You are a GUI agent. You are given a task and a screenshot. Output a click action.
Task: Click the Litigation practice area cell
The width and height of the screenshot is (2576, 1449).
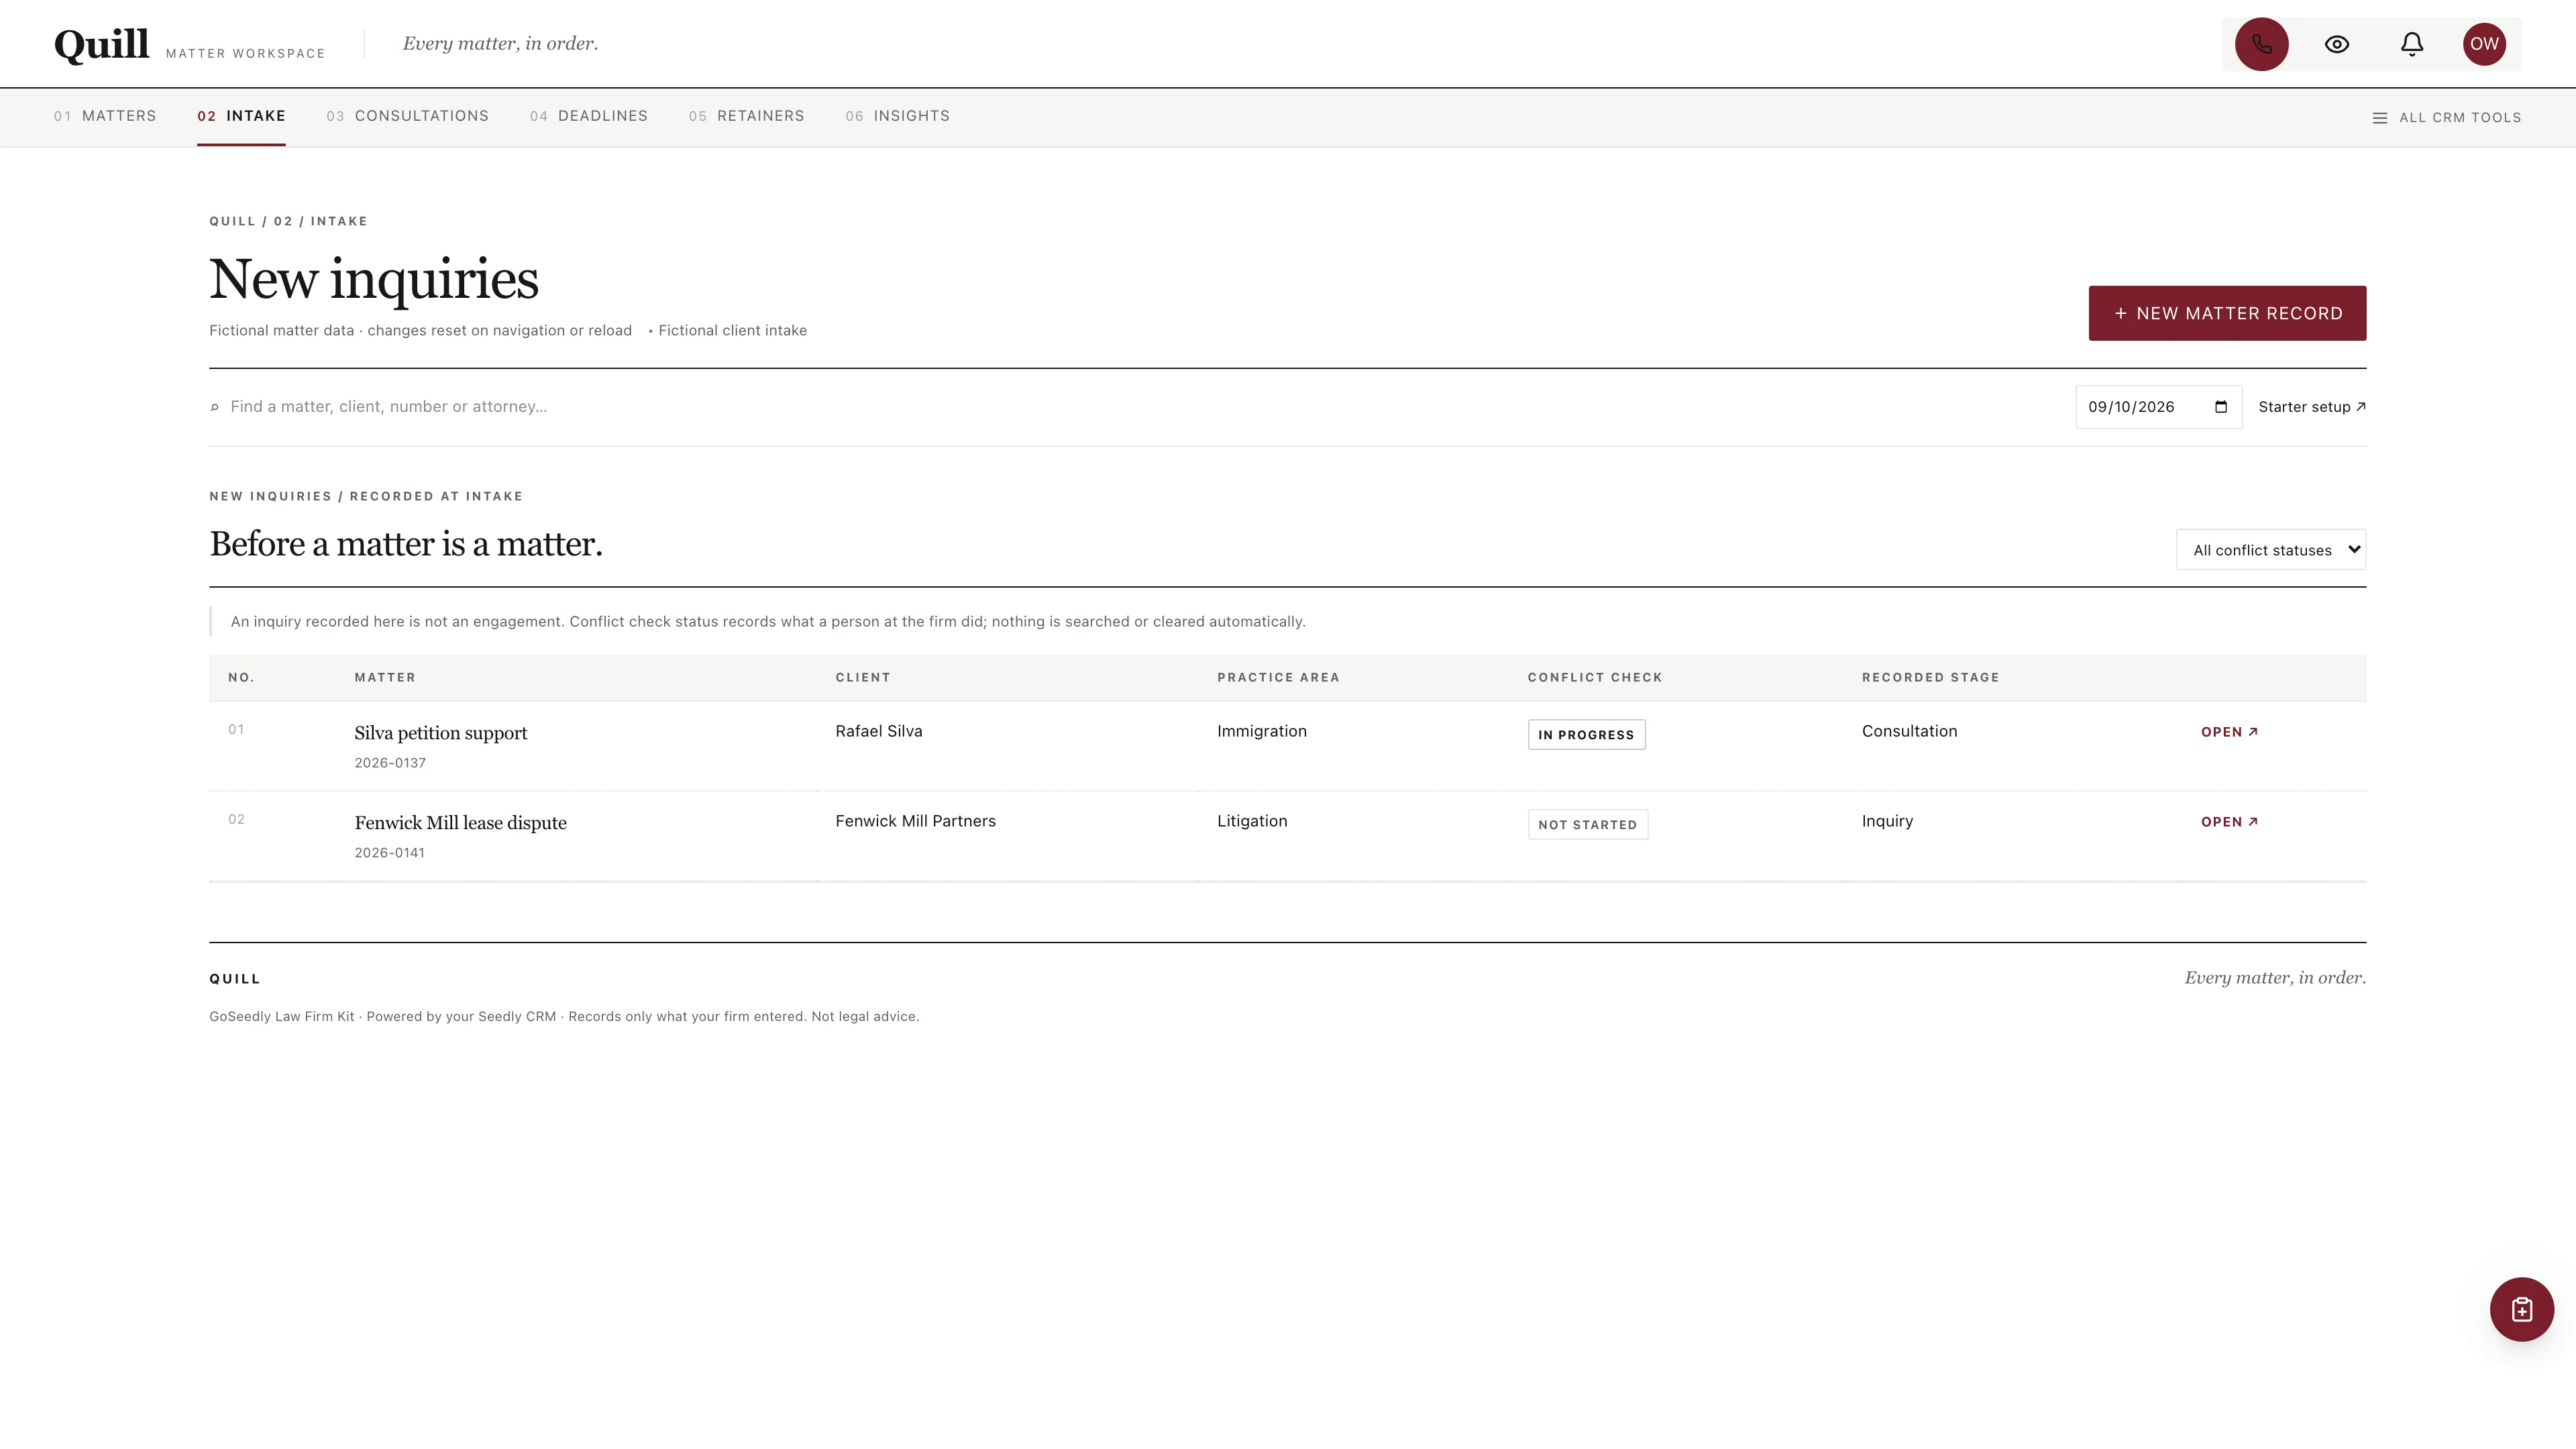click(x=1252, y=821)
